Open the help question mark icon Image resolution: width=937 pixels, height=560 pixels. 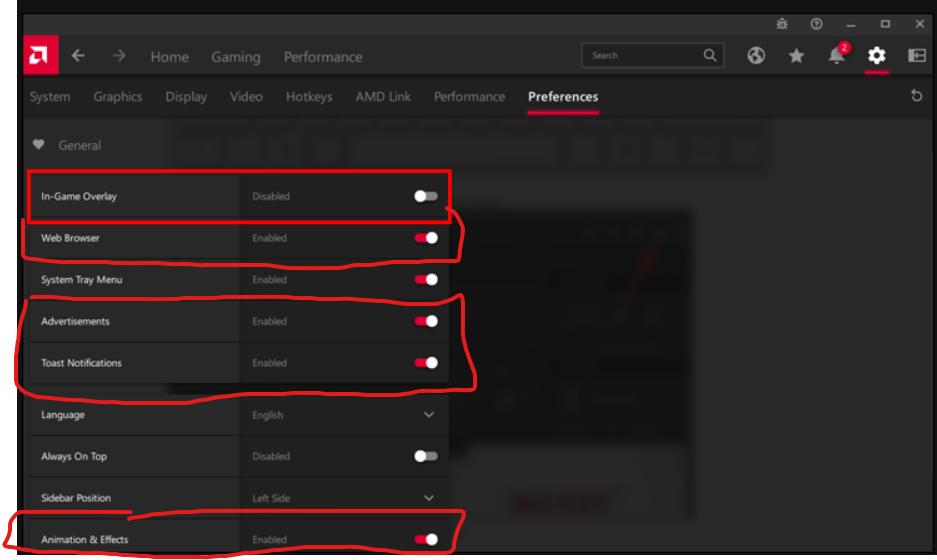click(816, 24)
